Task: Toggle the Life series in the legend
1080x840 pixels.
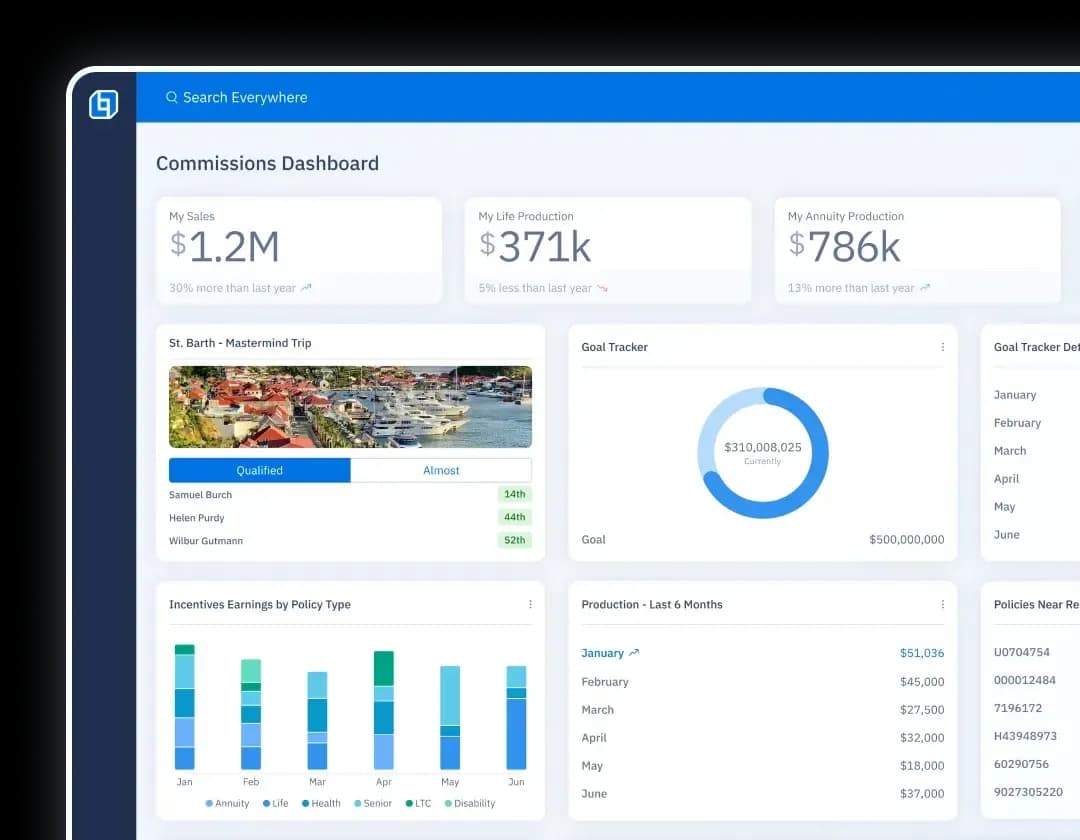Action: [276, 803]
